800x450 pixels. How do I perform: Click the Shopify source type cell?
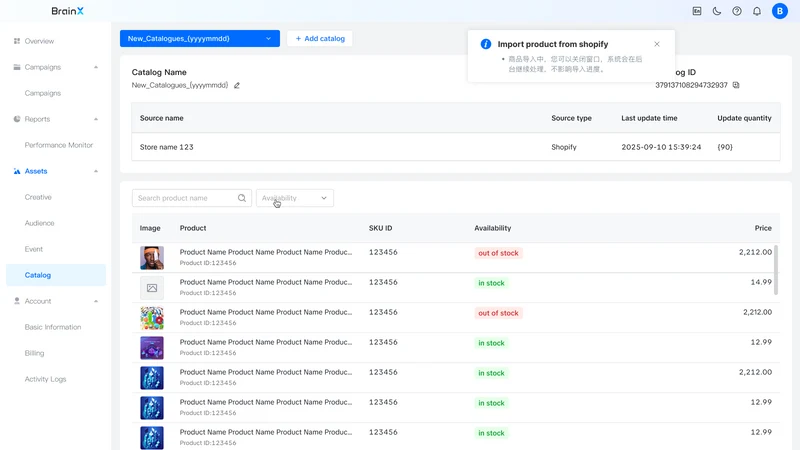564,147
